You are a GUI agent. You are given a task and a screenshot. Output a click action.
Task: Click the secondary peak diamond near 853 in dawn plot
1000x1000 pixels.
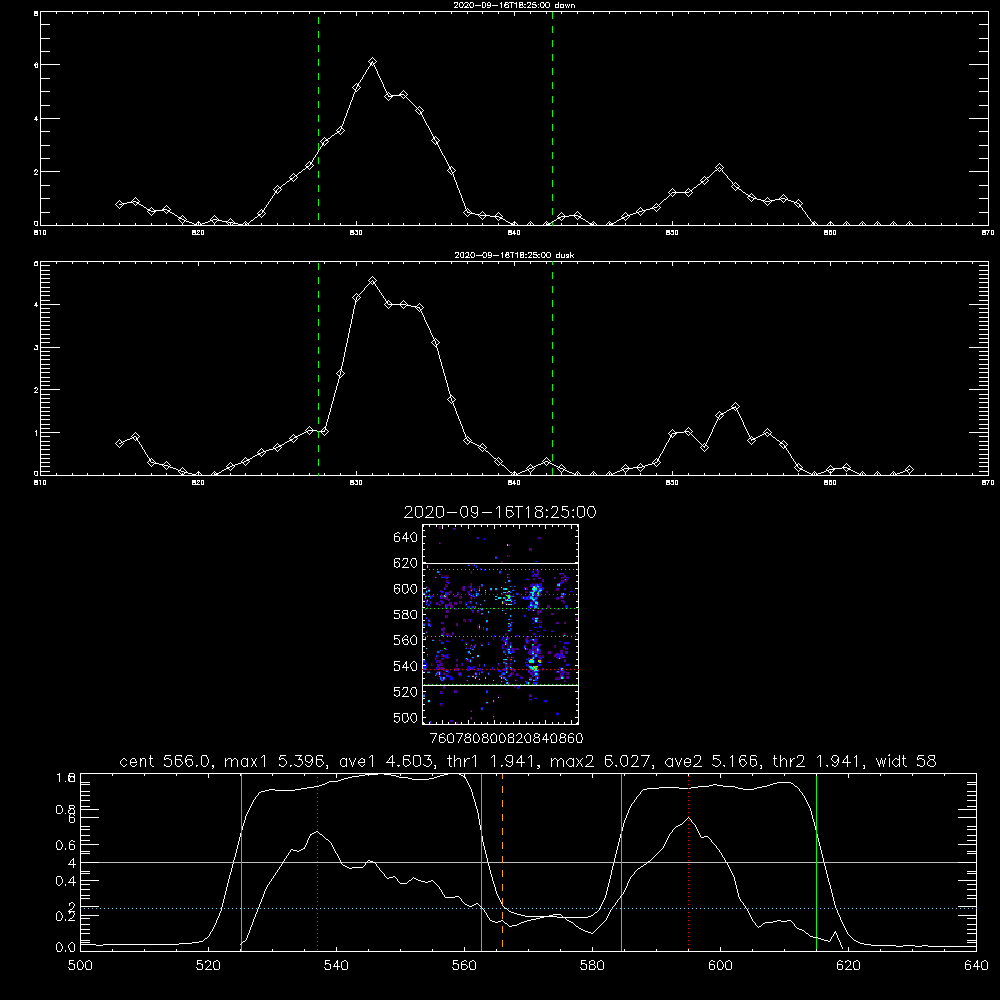[719, 168]
